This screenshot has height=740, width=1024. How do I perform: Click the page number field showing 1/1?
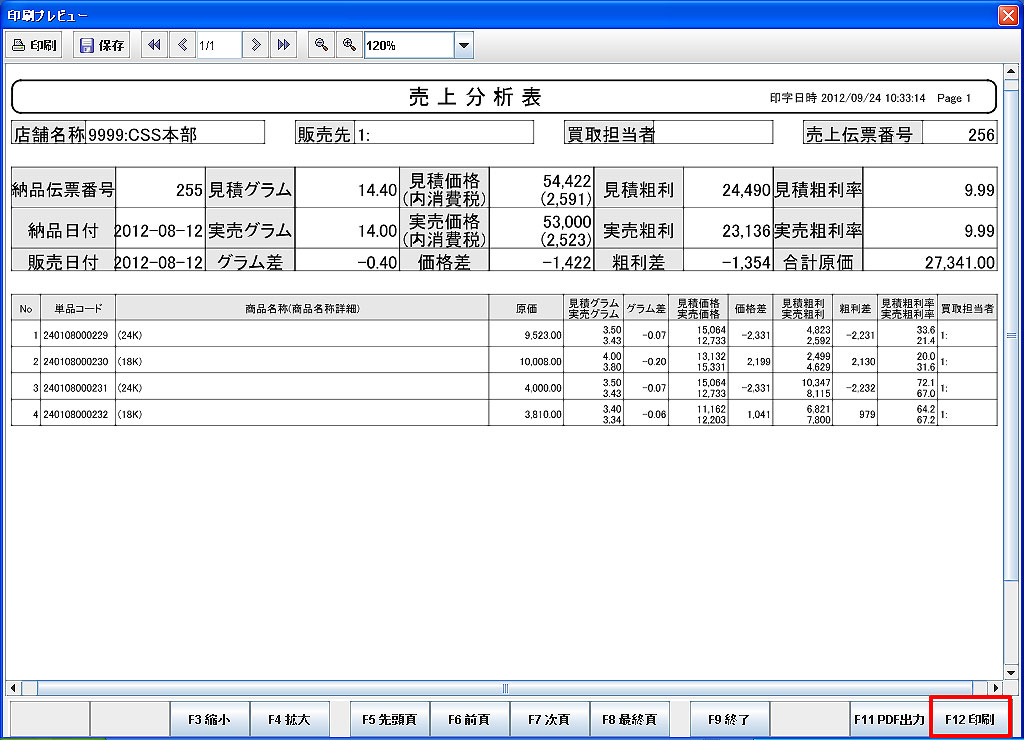218,45
